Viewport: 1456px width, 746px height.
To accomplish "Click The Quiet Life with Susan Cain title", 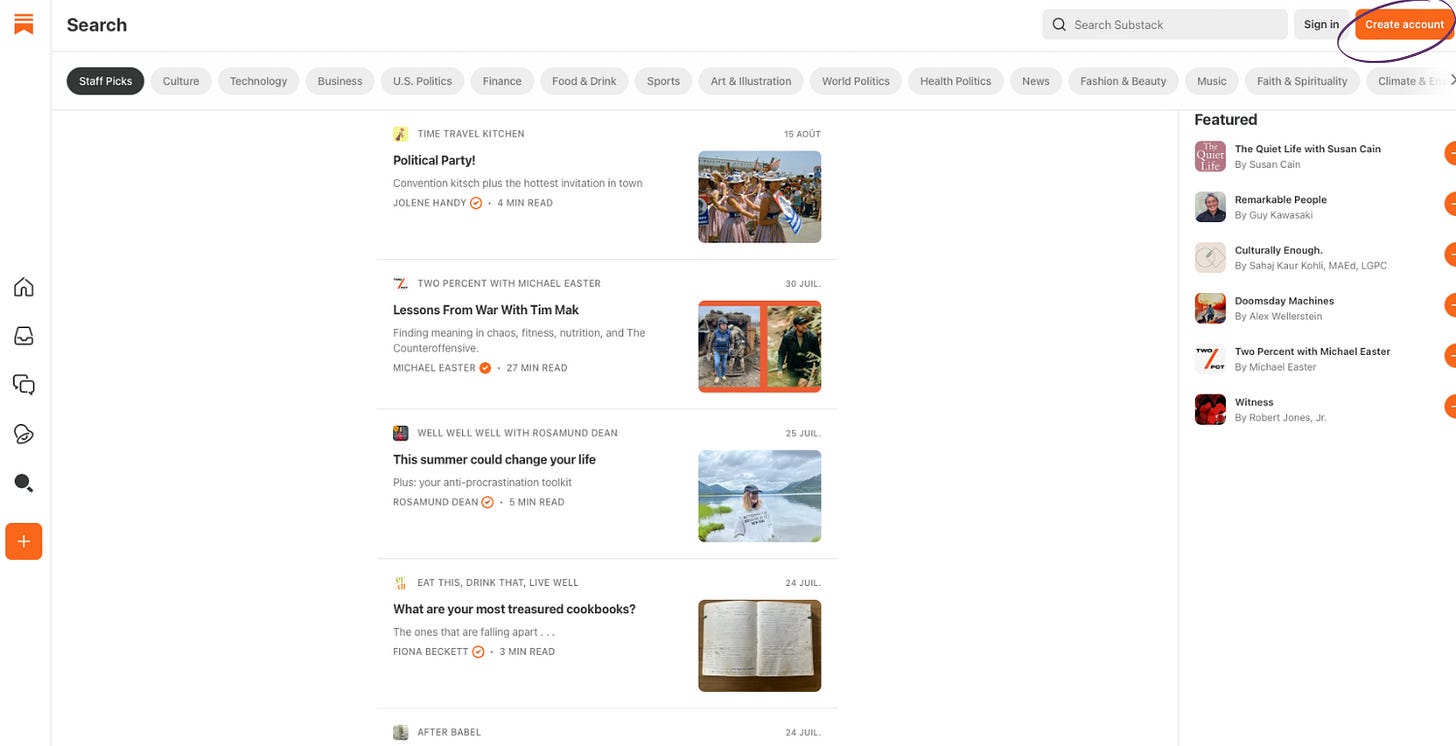I will [1308, 149].
